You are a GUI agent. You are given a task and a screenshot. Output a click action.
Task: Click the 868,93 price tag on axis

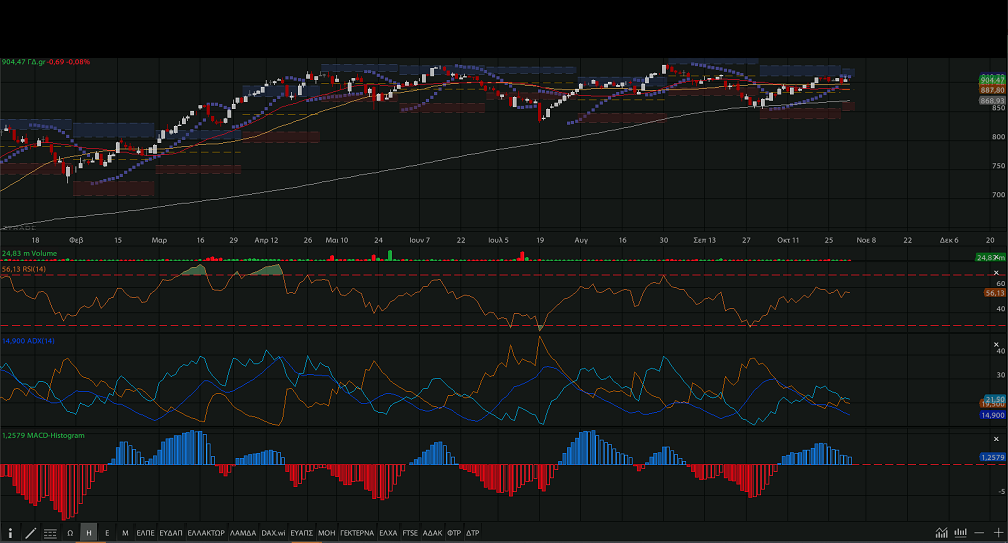click(x=992, y=101)
